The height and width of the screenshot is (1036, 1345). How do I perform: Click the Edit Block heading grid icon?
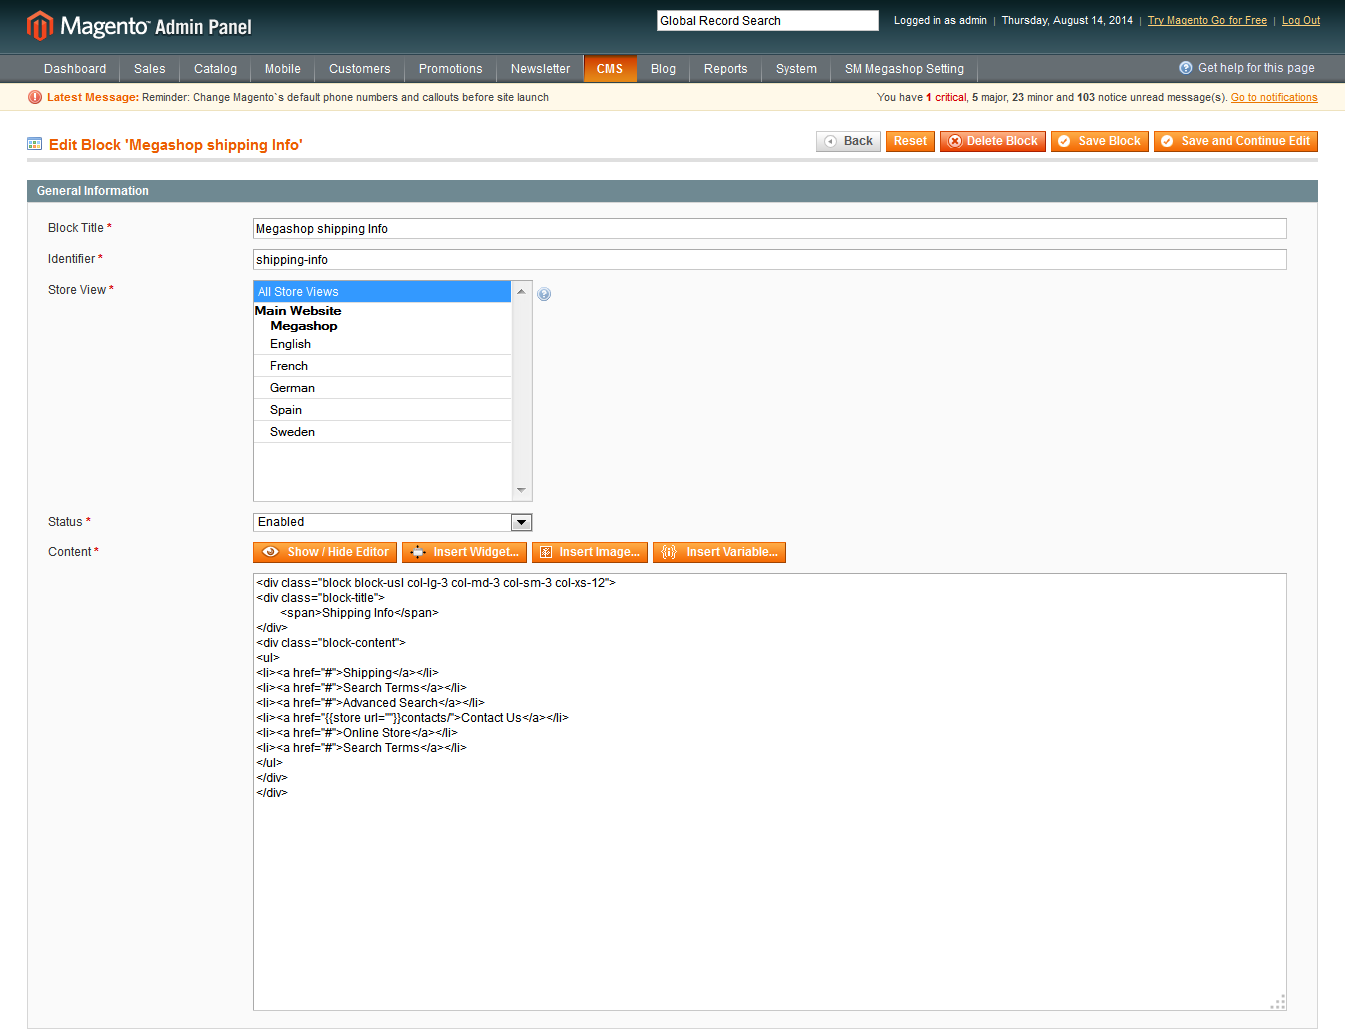tap(34, 144)
